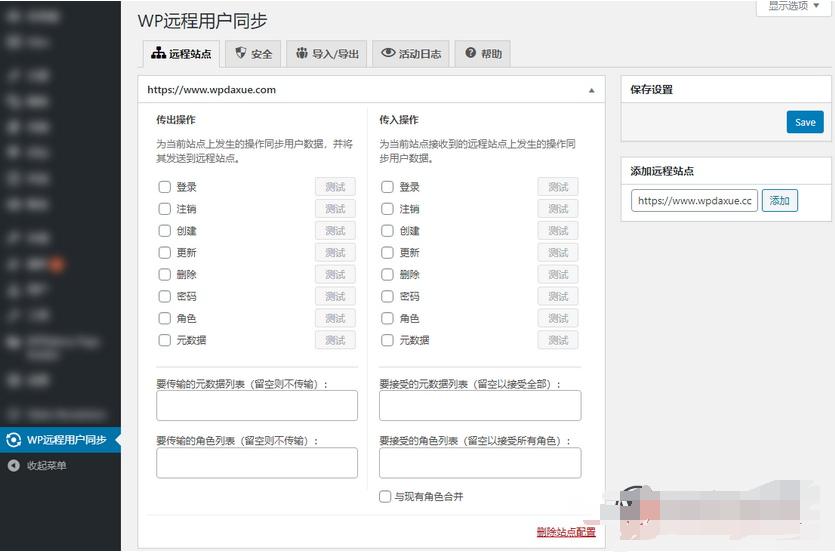Enable outgoing 删除 checkbox

pyautogui.click(x=165, y=274)
